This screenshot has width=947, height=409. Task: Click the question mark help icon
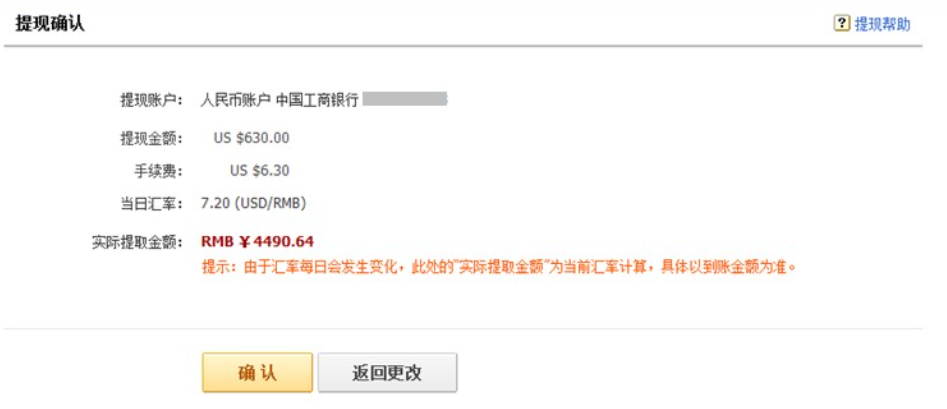click(842, 24)
